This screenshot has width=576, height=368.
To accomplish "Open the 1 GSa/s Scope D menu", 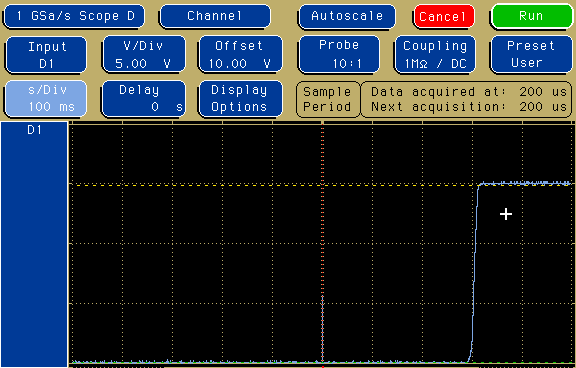I will (74, 16).
